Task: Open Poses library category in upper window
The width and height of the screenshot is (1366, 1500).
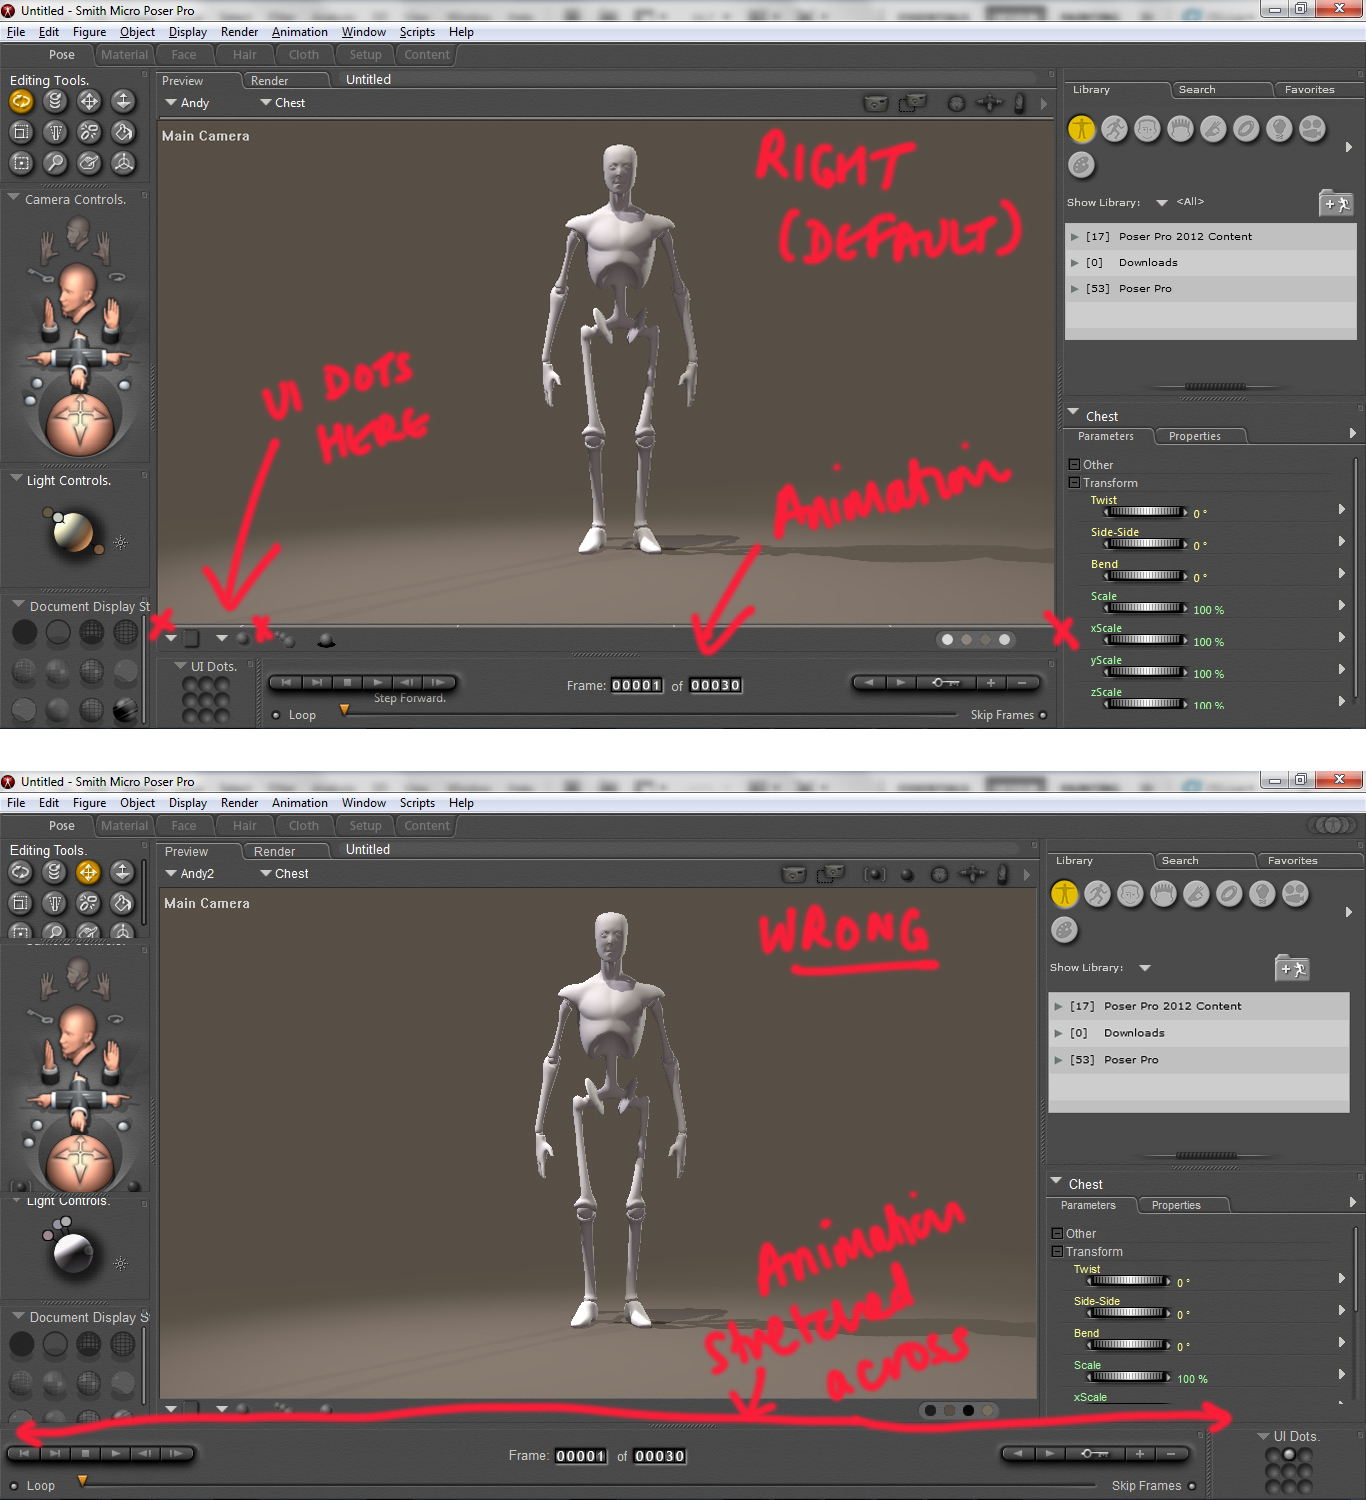Action: click(1114, 128)
